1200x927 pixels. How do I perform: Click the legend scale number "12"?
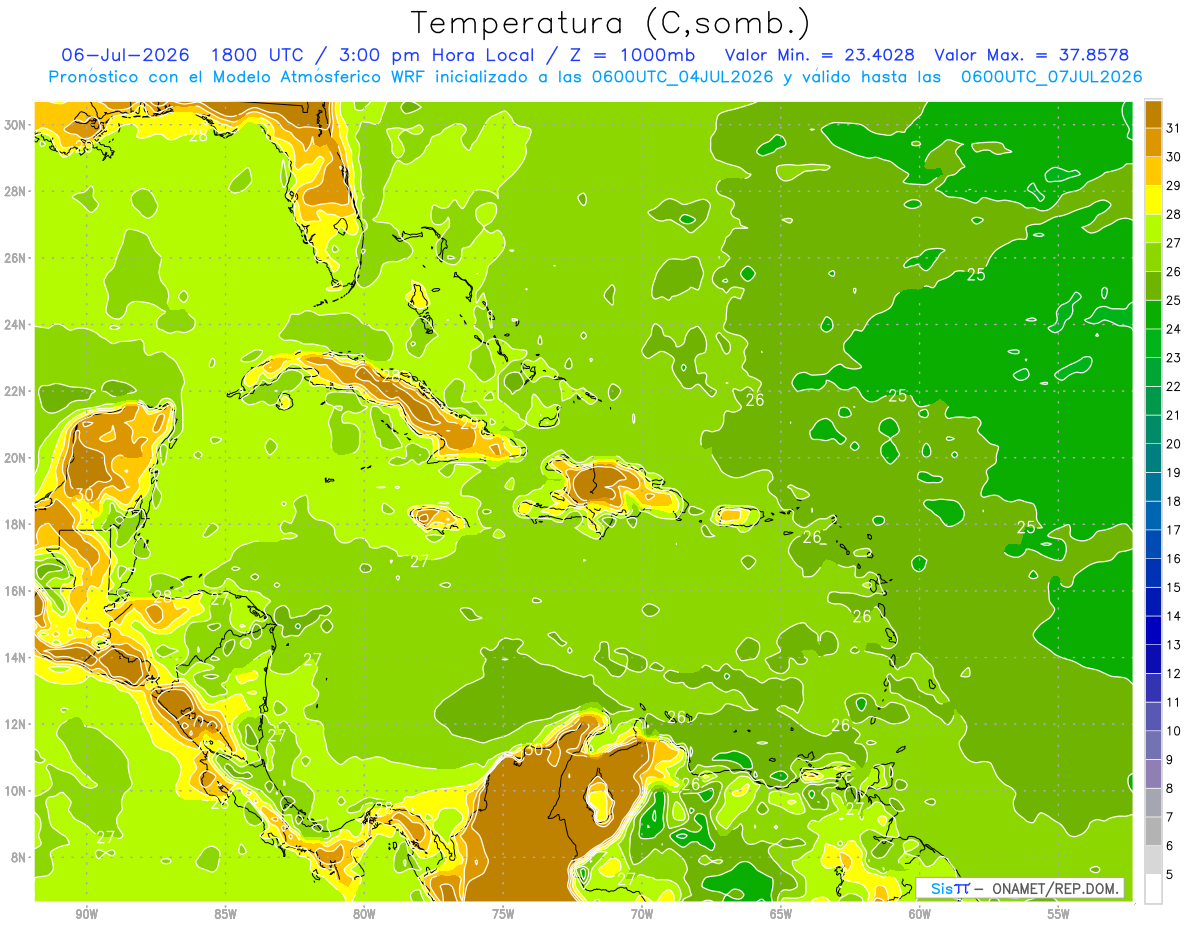(1173, 674)
